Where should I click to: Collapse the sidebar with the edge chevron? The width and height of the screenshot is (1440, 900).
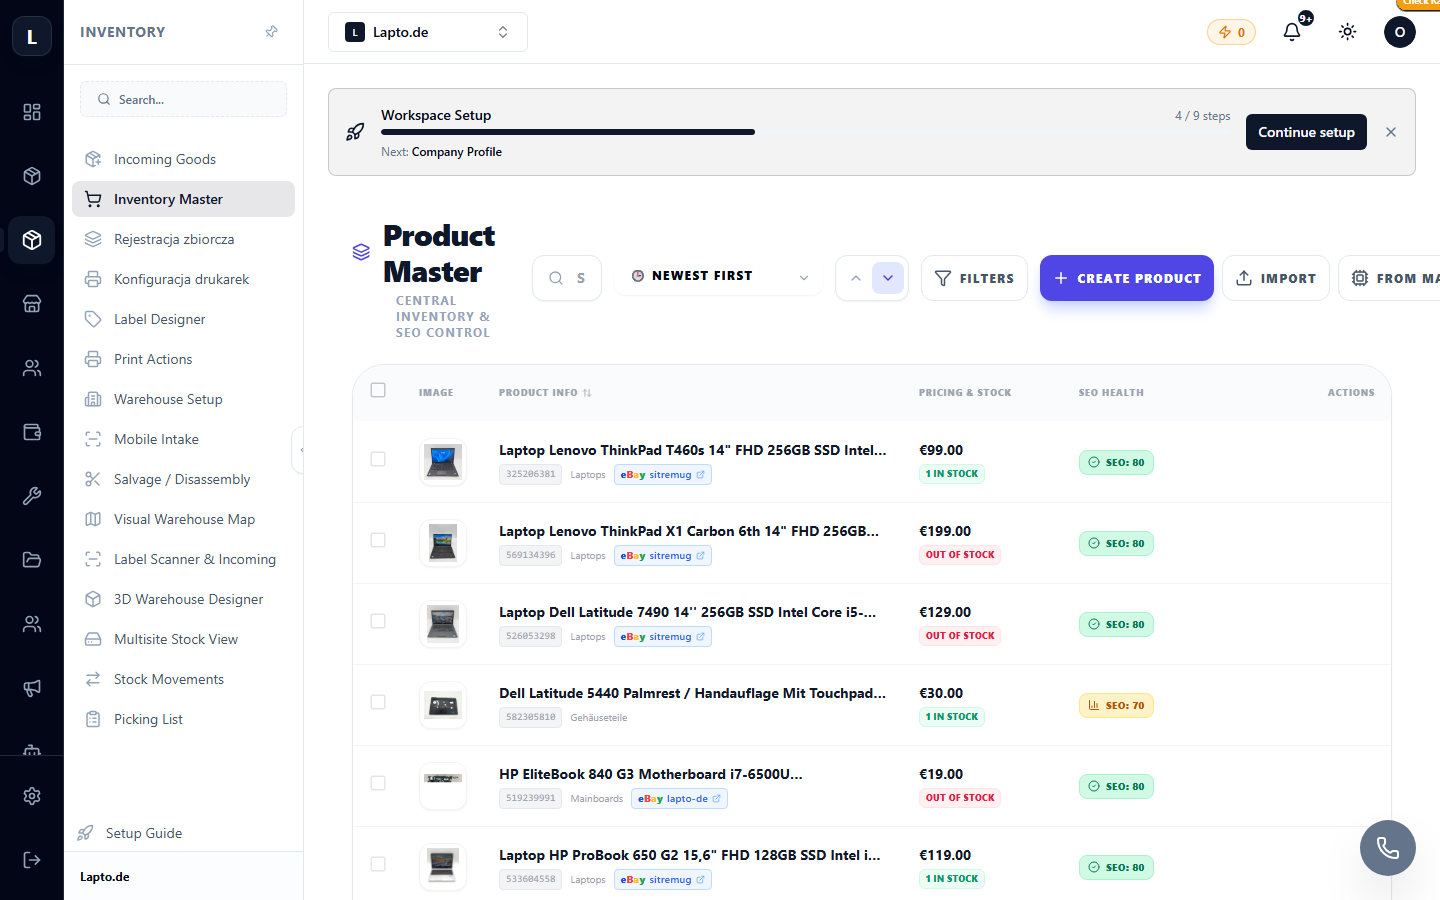tap(299, 450)
